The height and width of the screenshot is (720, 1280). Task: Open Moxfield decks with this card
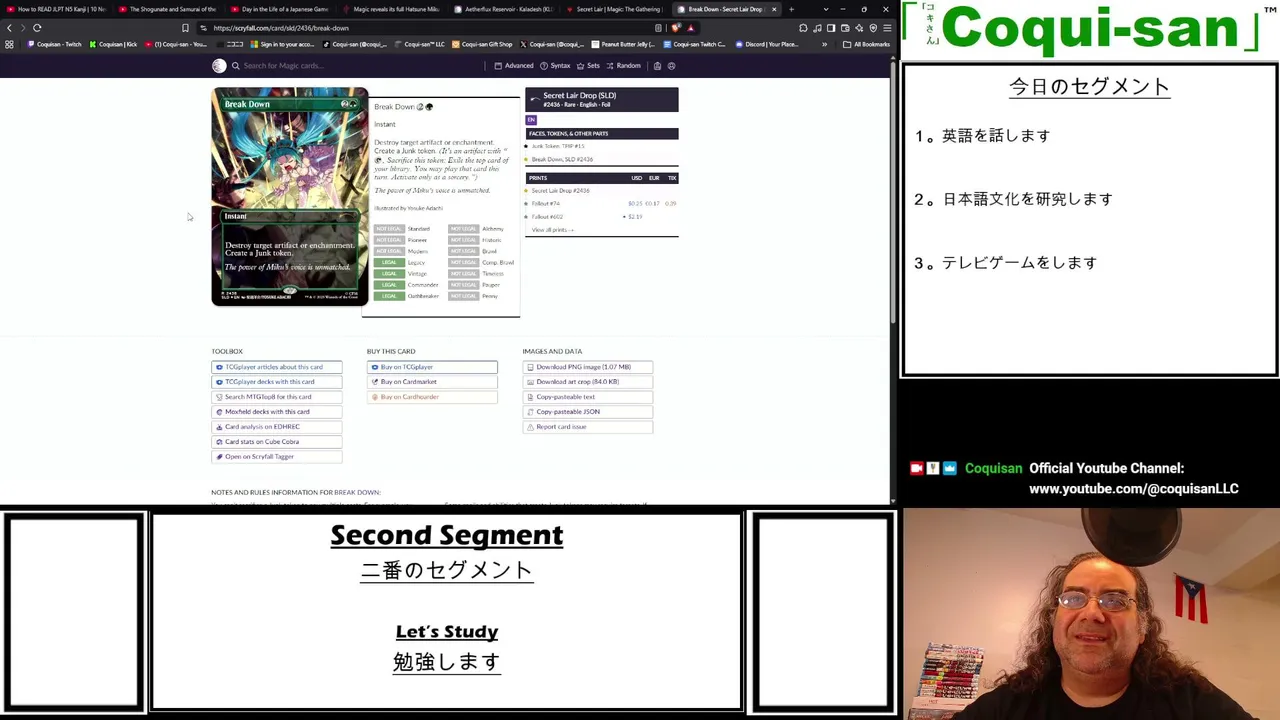pyautogui.click(x=276, y=412)
